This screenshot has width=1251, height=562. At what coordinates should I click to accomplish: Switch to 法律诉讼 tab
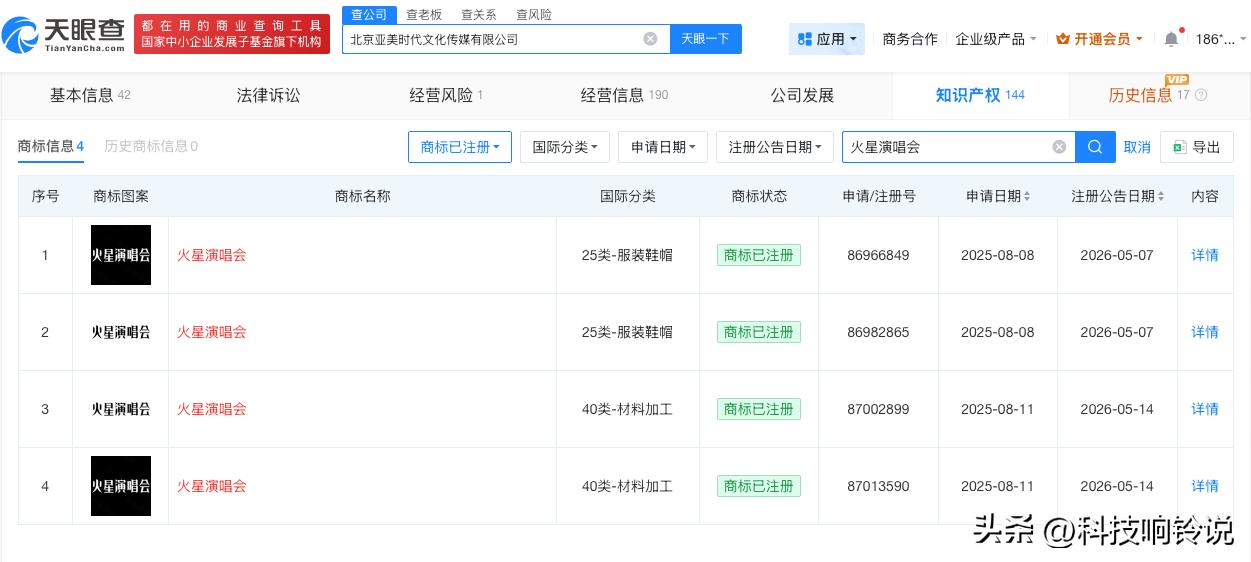(x=268, y=95)
